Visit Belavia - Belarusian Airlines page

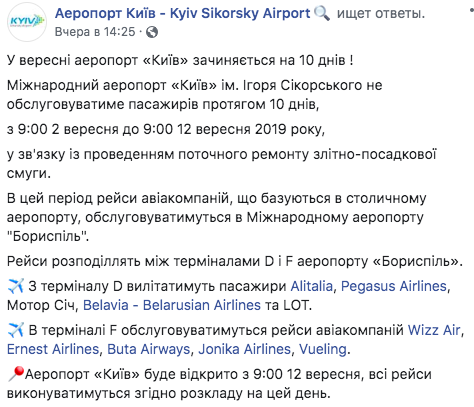pyautogui.click(x=172, y=305)
